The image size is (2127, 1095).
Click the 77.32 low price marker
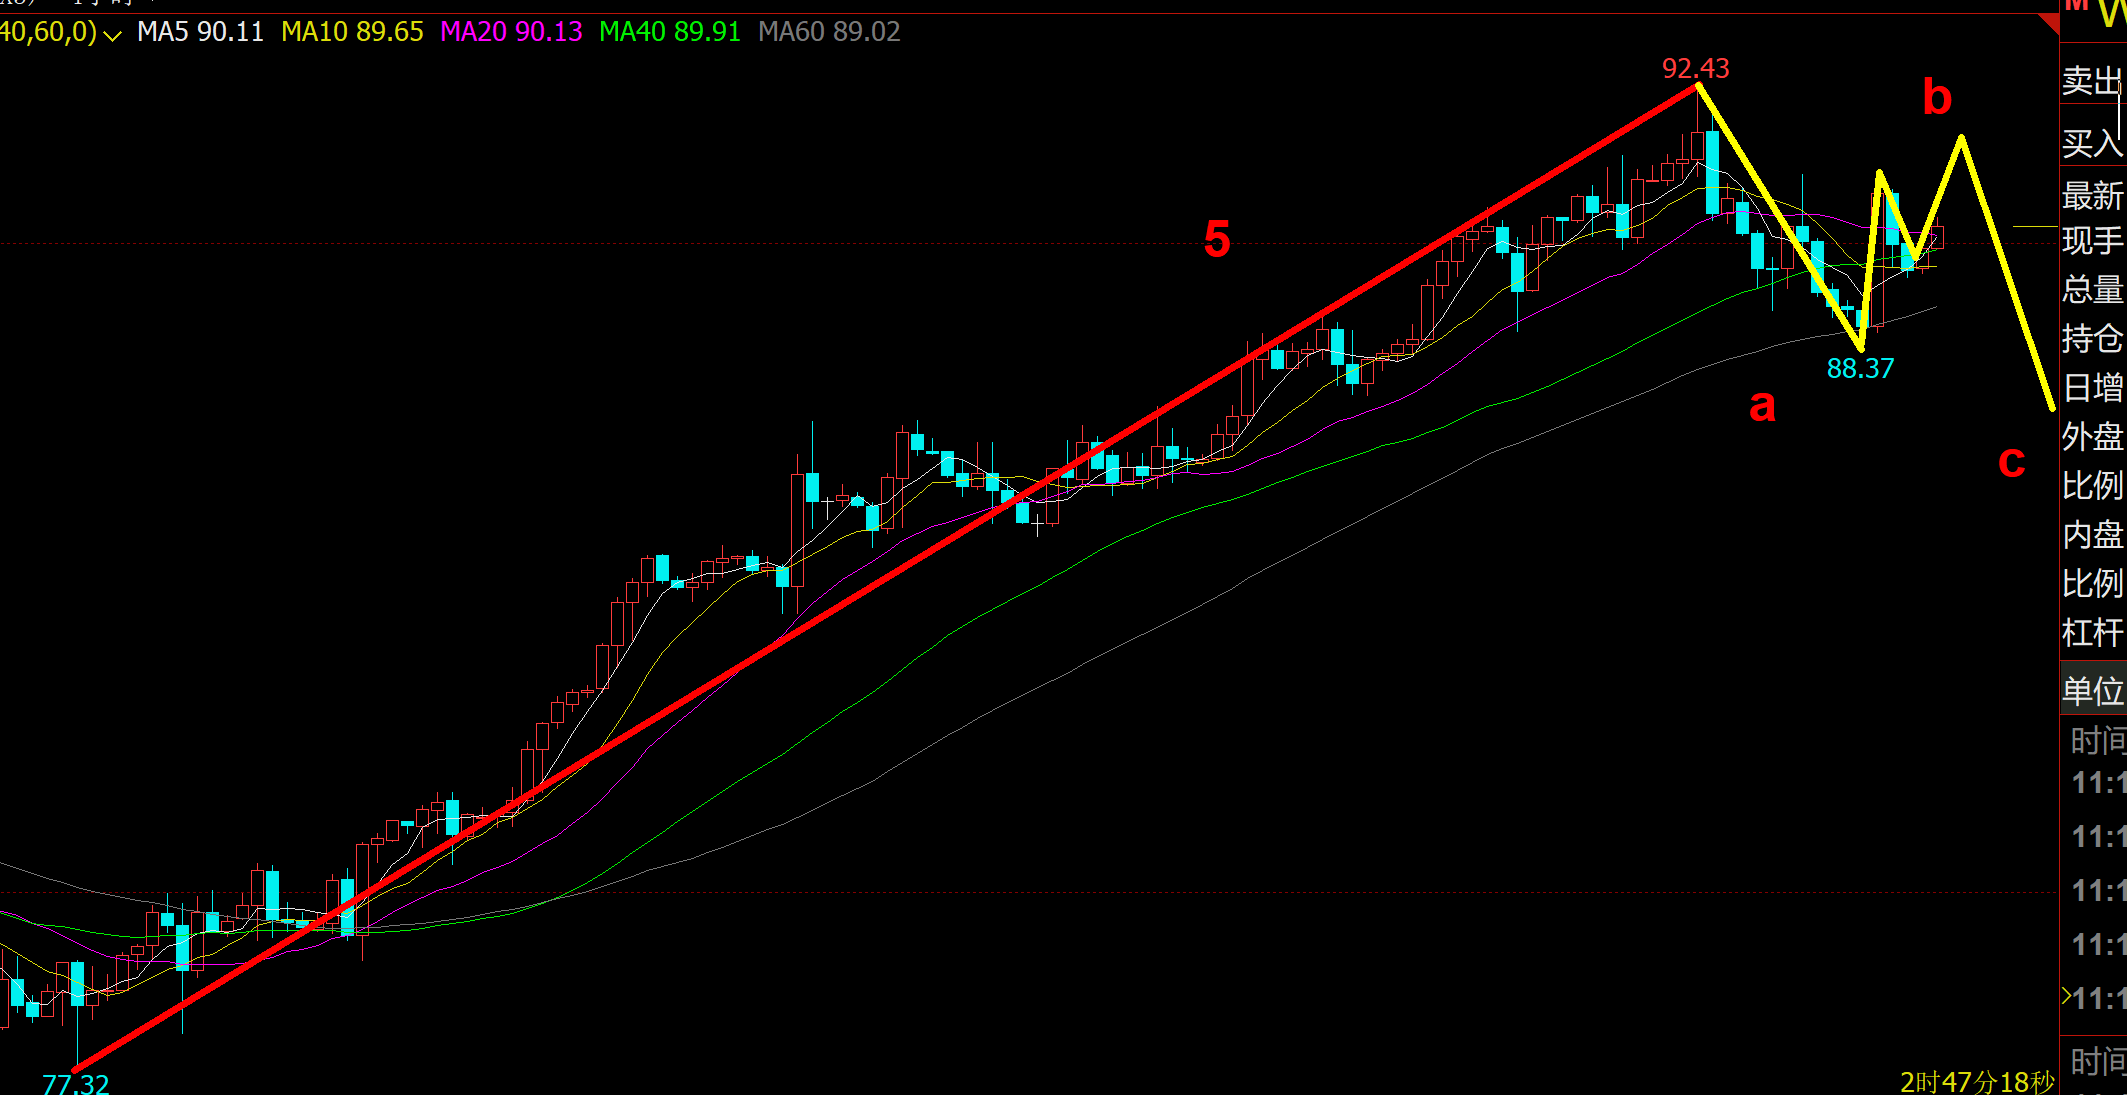coord(76,1083)
